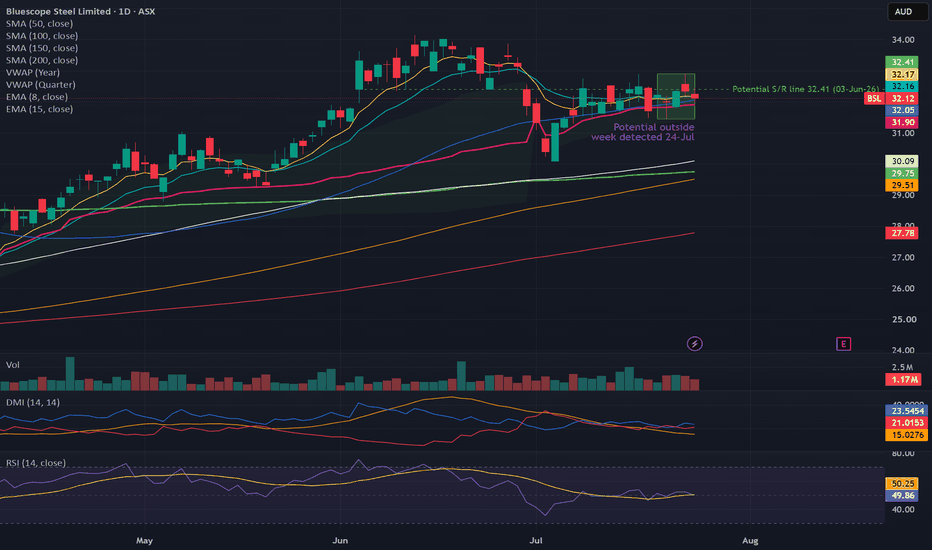
Task: Select the SMA (150, close) indicator legend
Action: 42,48
